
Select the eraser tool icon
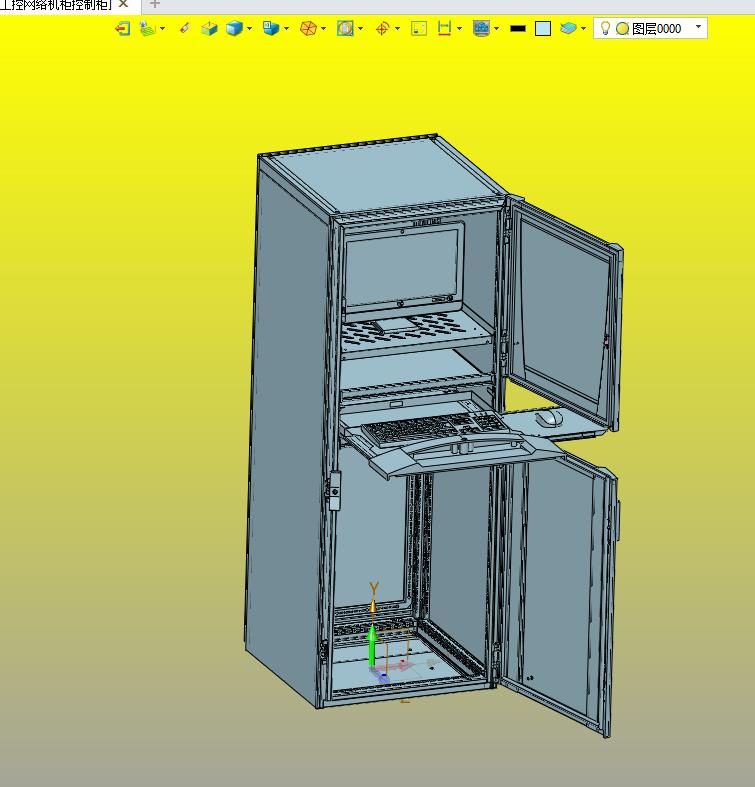click(185, 28)
